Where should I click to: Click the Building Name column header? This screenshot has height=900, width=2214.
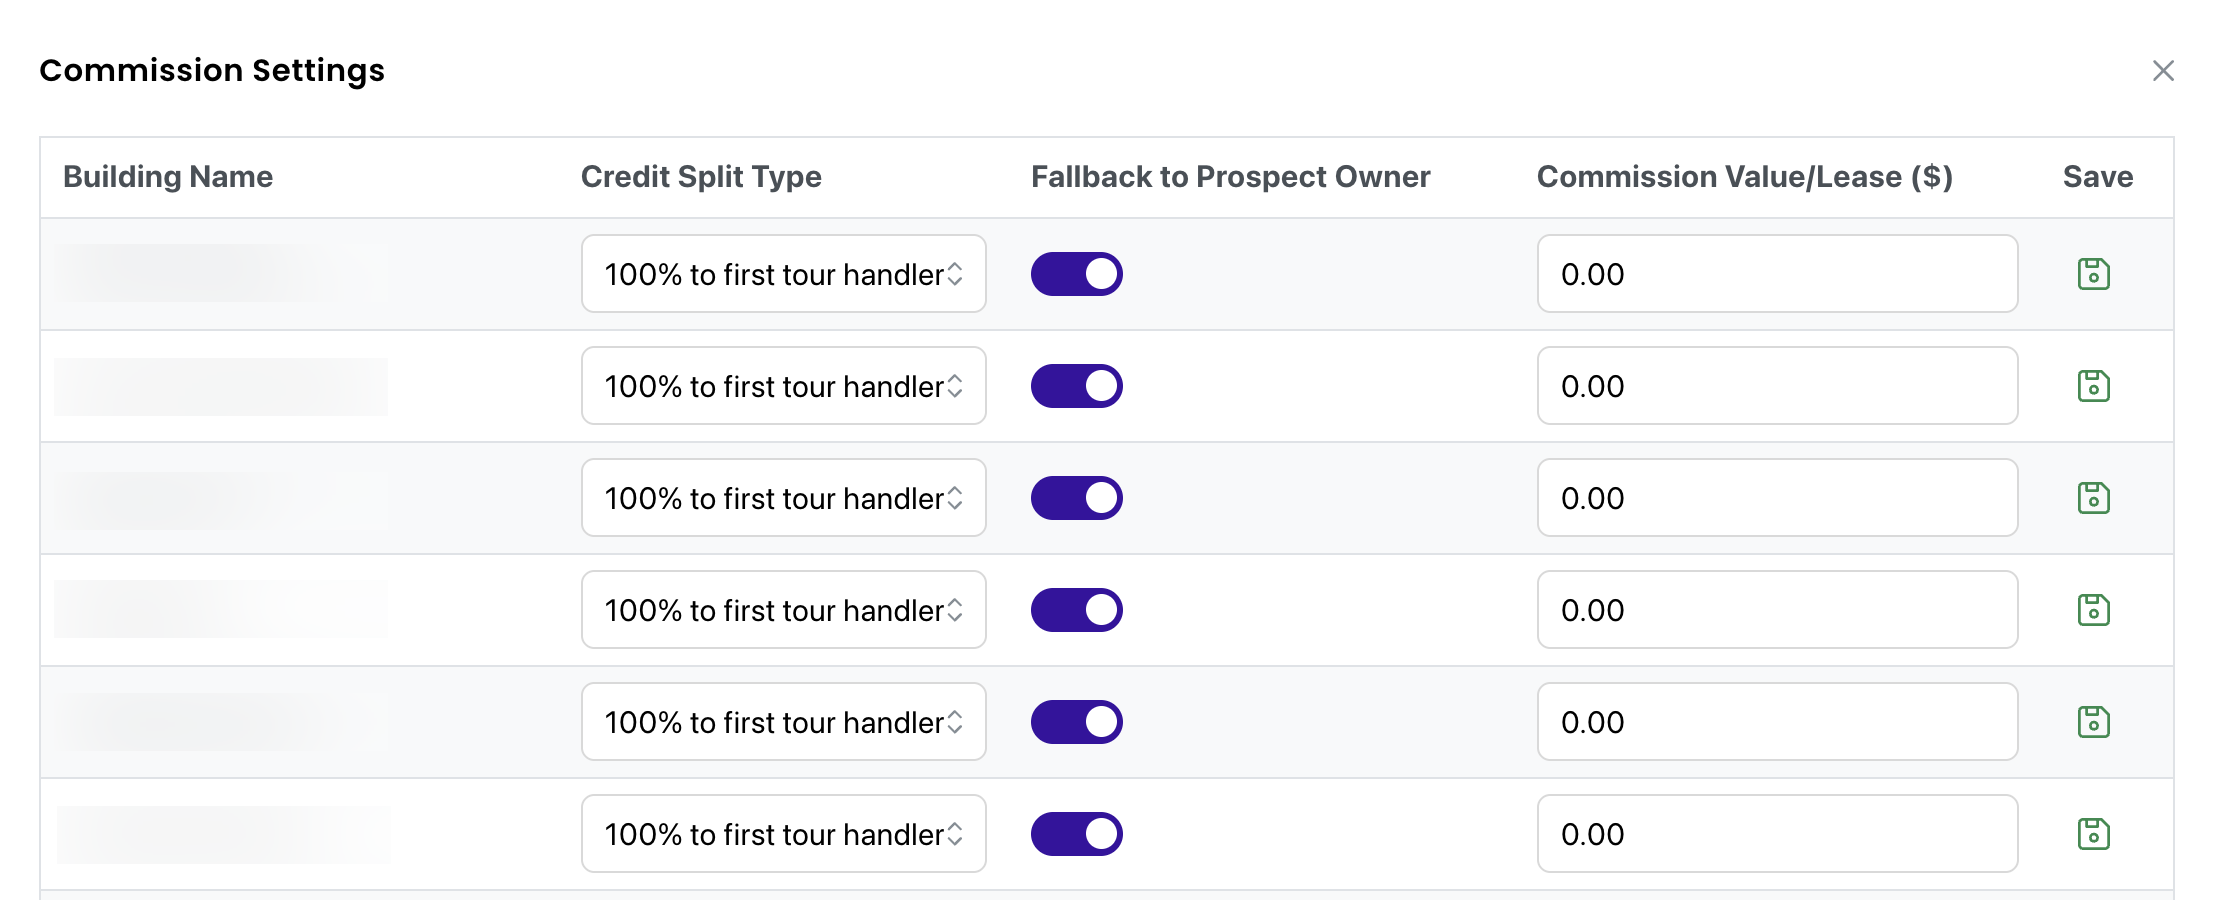[x=168, y=177]
